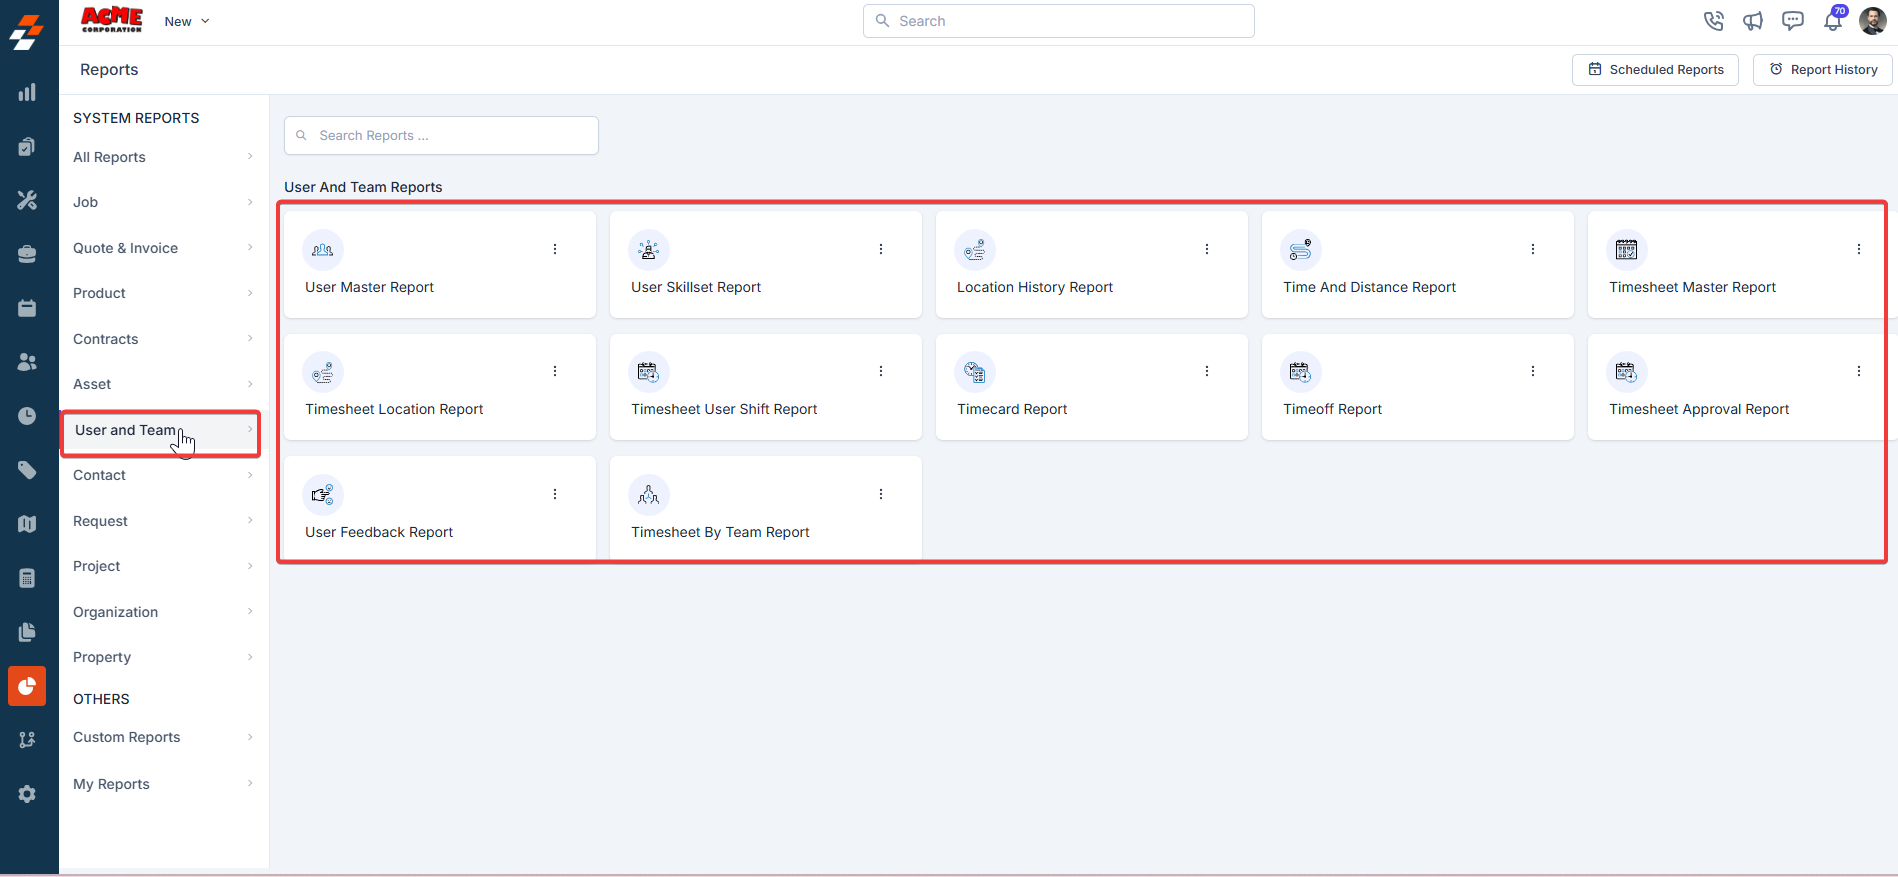Open the documents copy sidebar icon
This screenshot has width=1898, height=877.
click(27, 632)
